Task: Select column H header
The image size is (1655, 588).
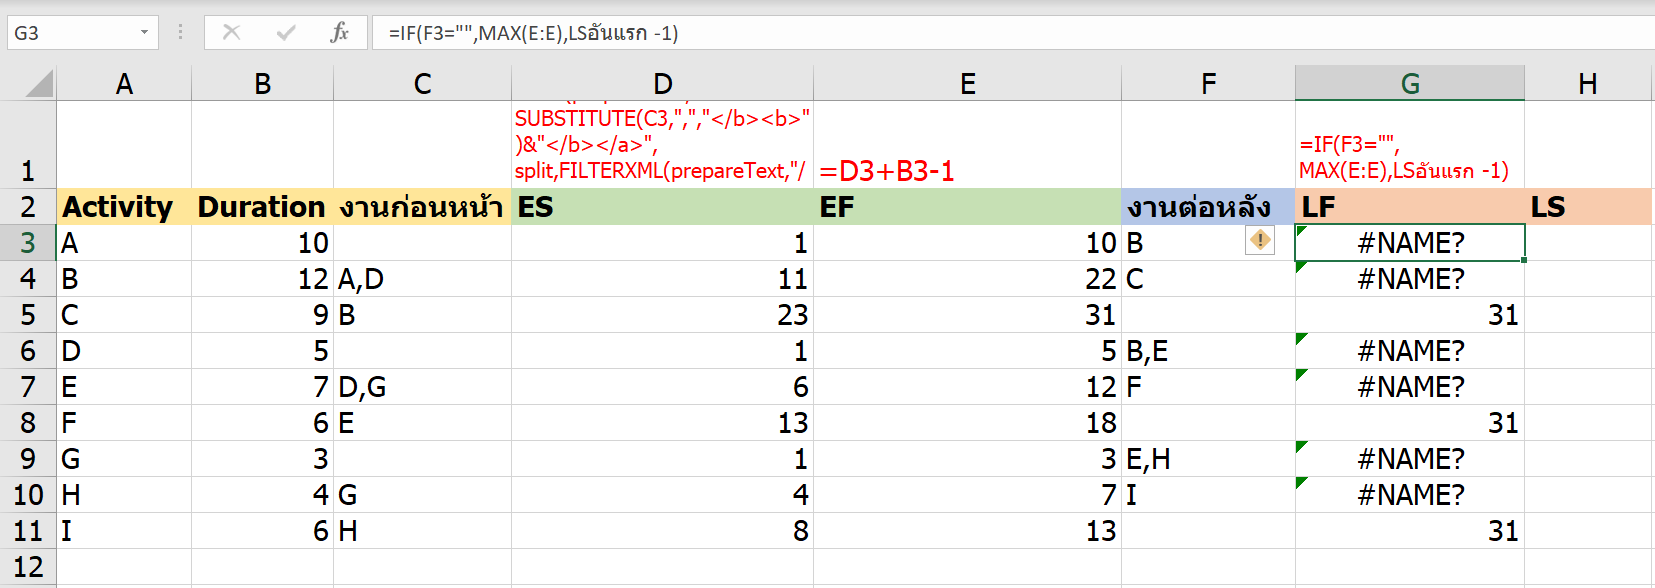Action: coord(1588,84)
